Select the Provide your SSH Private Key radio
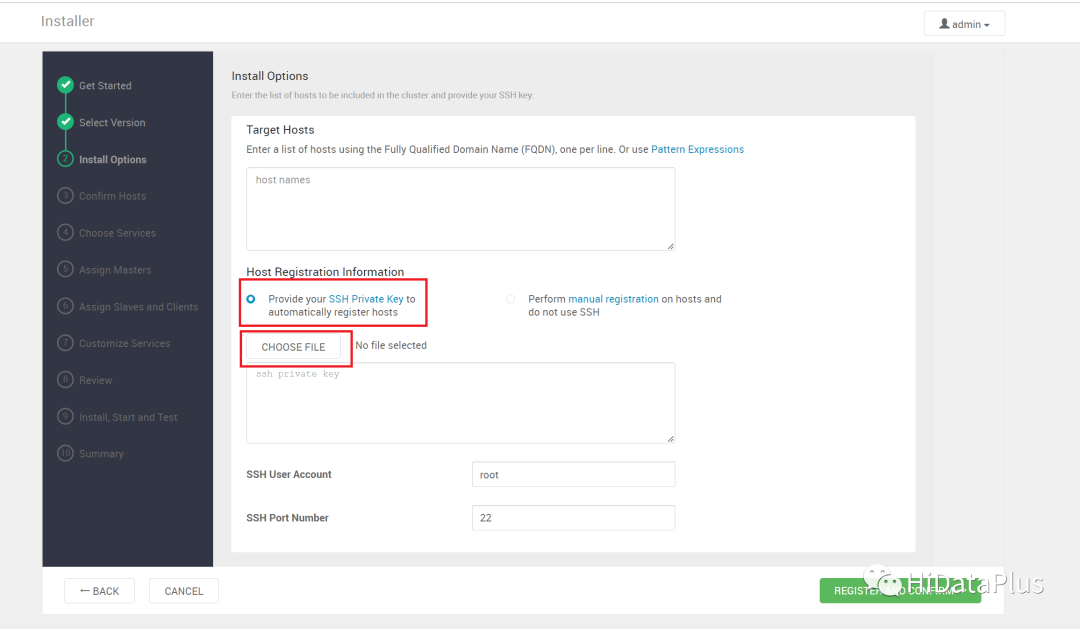 (251, 299)
